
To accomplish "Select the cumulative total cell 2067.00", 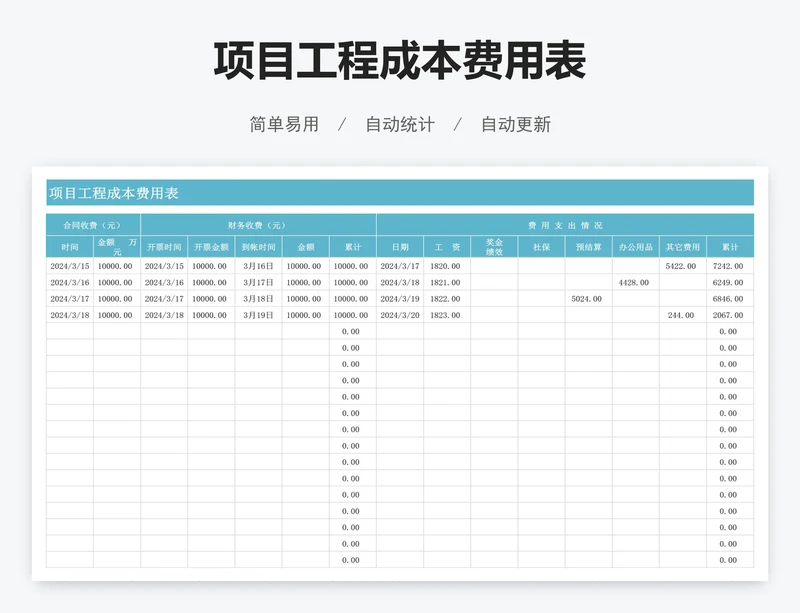I will pos(730,315).
